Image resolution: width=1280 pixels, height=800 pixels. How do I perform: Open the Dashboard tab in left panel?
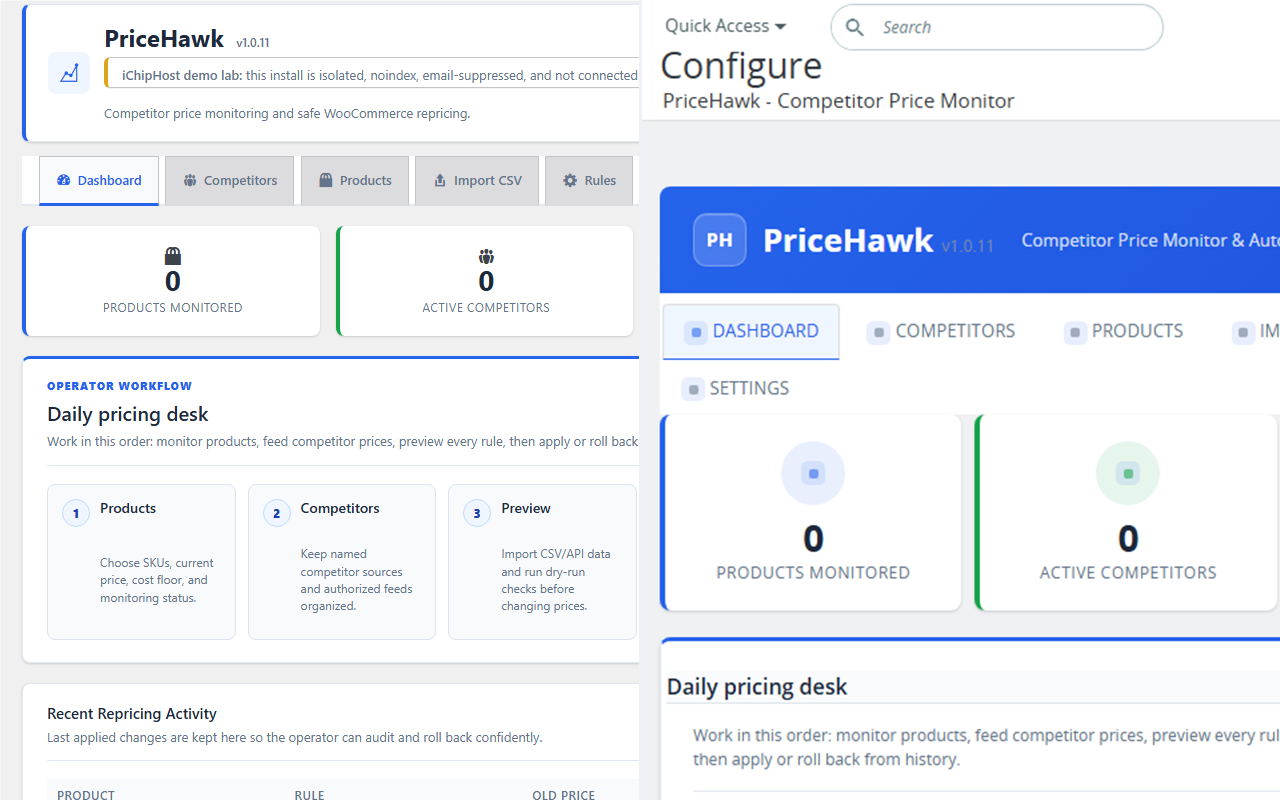(99, 180)
